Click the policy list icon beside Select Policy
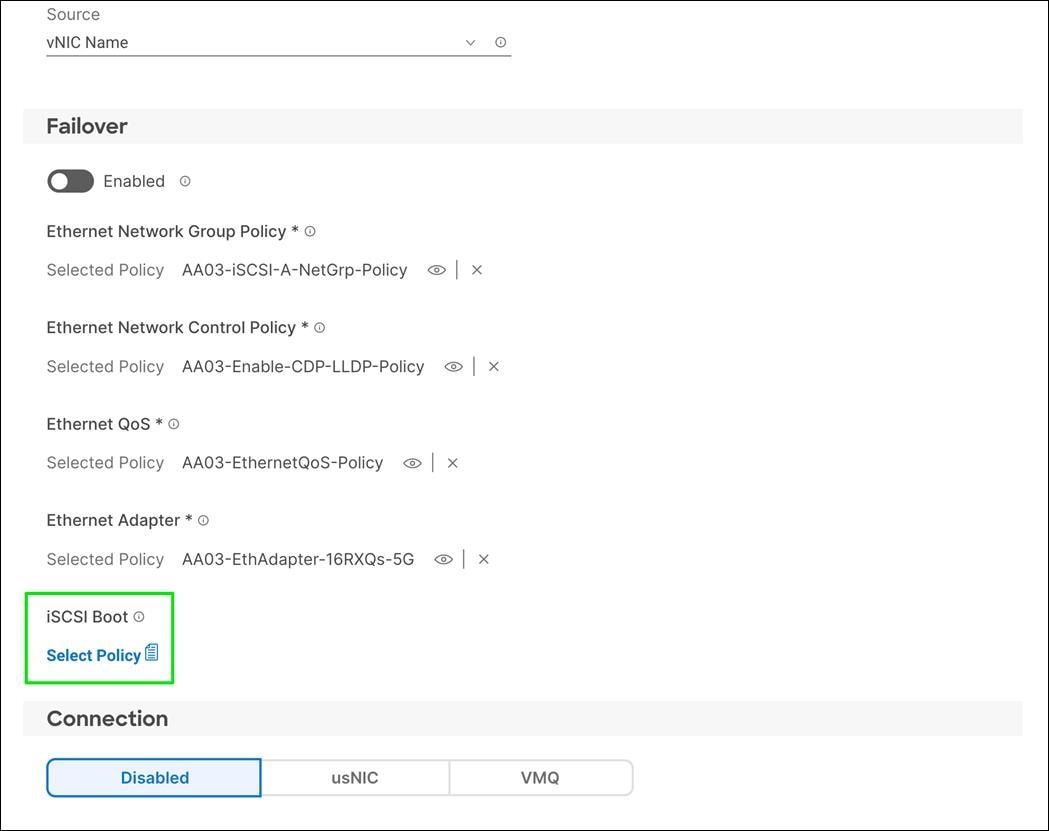This screenshot has height=831, width=1049. 152,651
